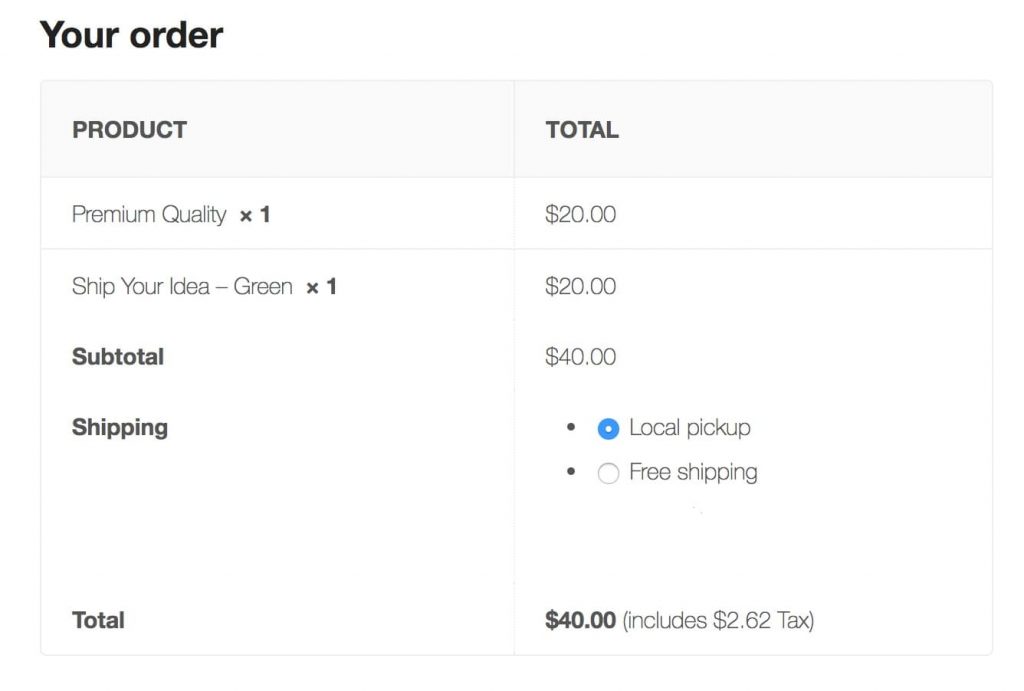This screenshot has width=1024, height=691.
Task: Click the bold $40.00 order total
Action: 580,620
